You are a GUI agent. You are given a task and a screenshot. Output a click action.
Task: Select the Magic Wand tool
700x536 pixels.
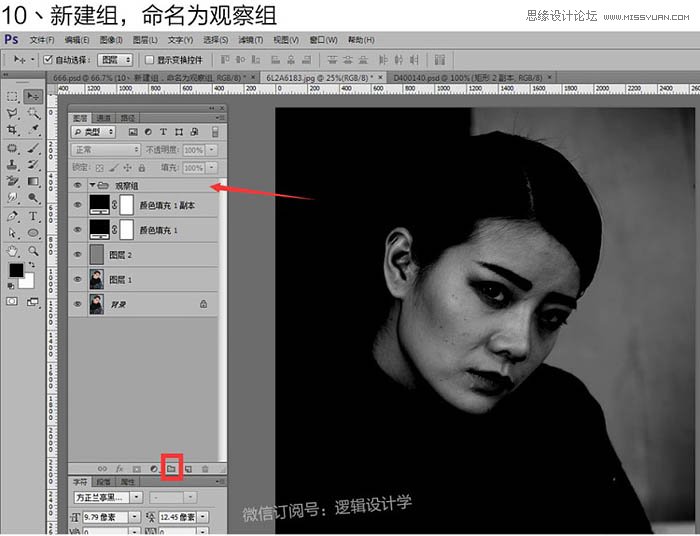coord(33,113)
